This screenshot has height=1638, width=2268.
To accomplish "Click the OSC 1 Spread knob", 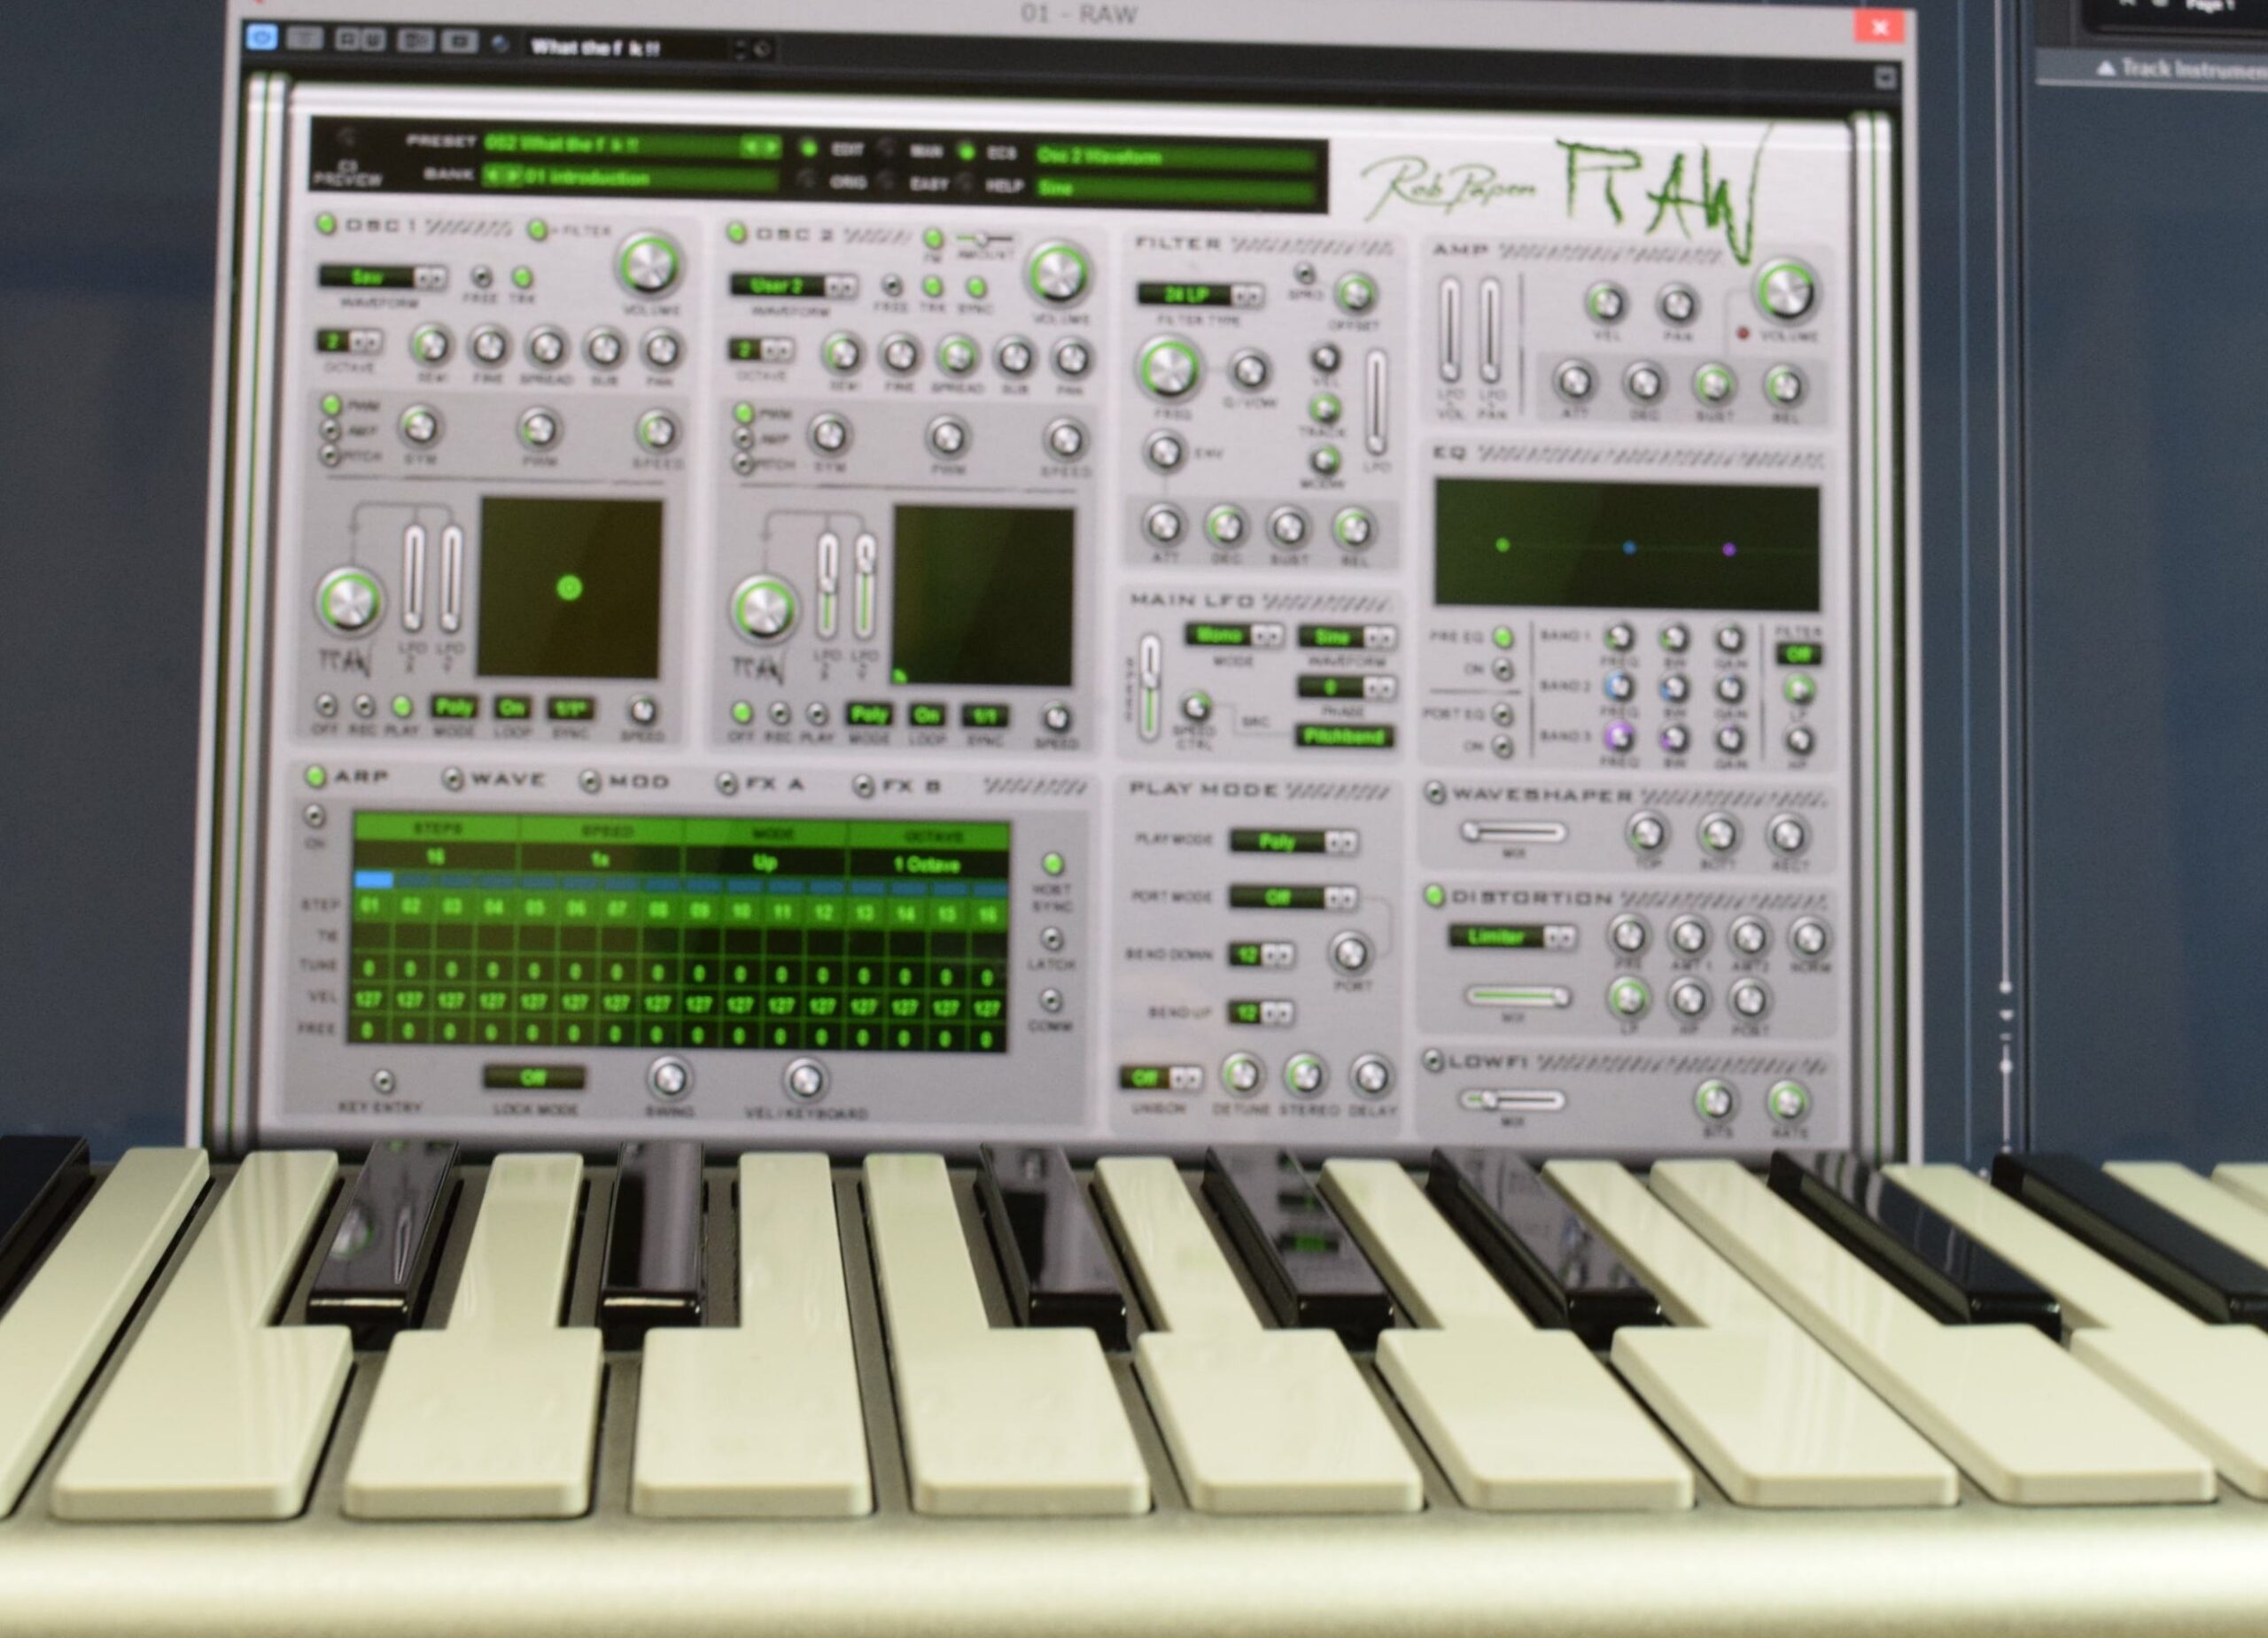I will pos(545,348).
